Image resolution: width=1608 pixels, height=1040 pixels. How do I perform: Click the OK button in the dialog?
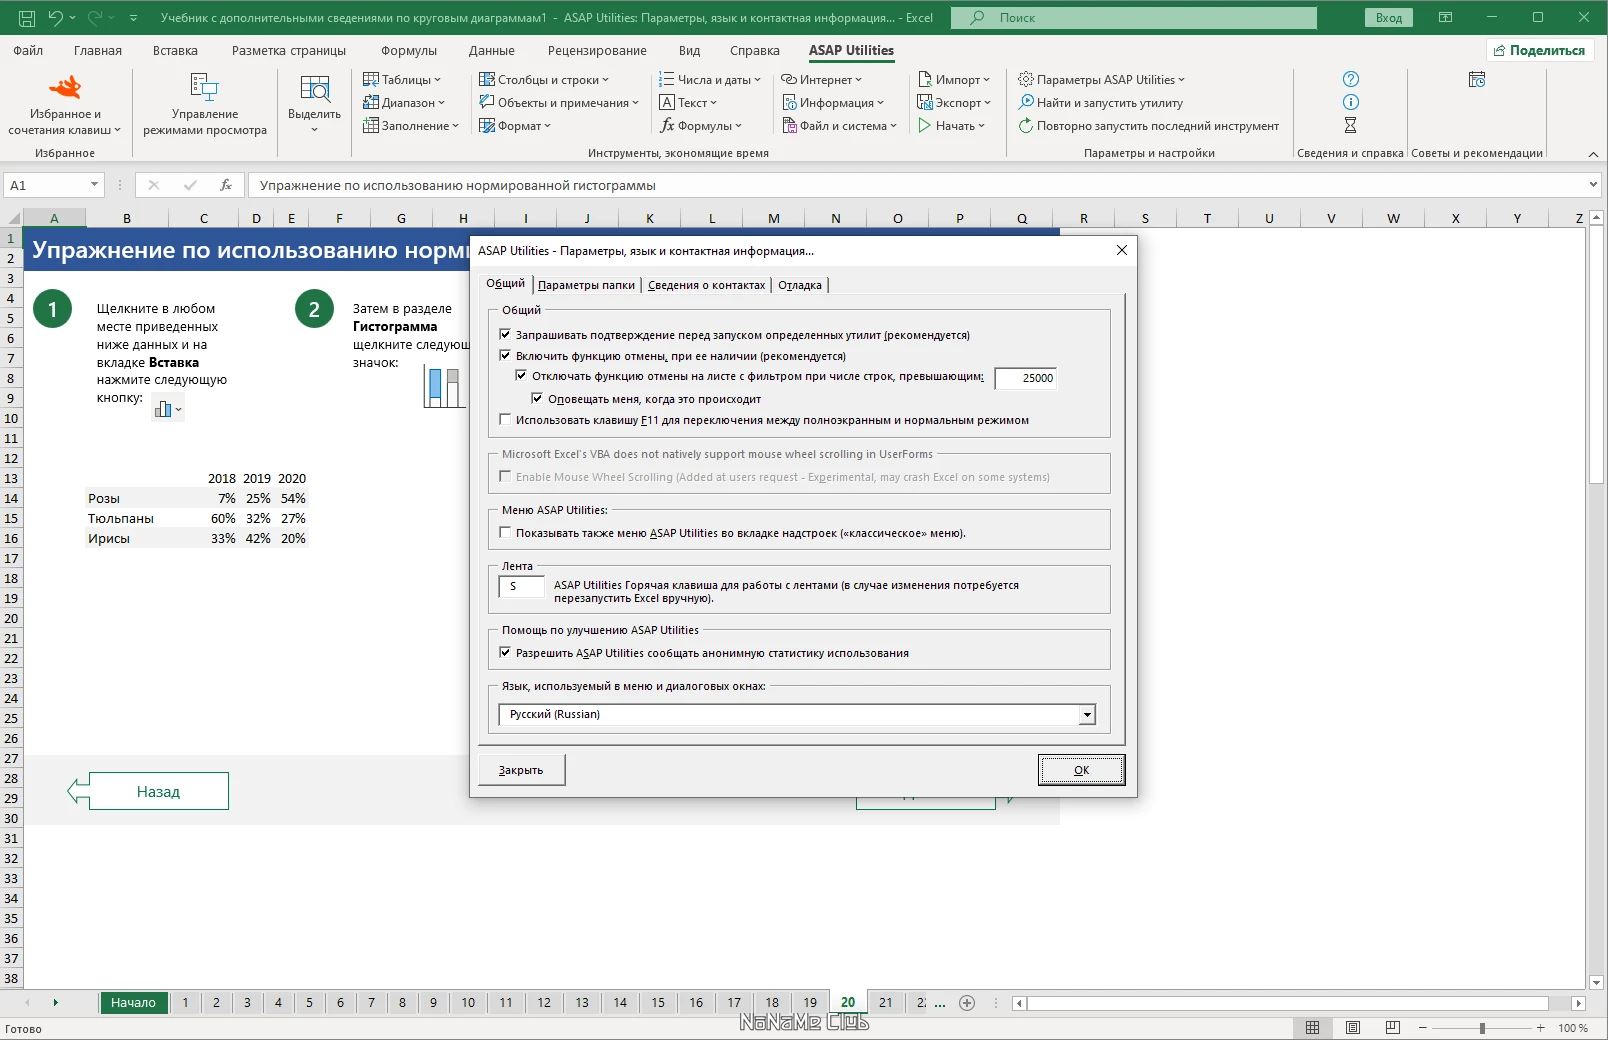1081,770
